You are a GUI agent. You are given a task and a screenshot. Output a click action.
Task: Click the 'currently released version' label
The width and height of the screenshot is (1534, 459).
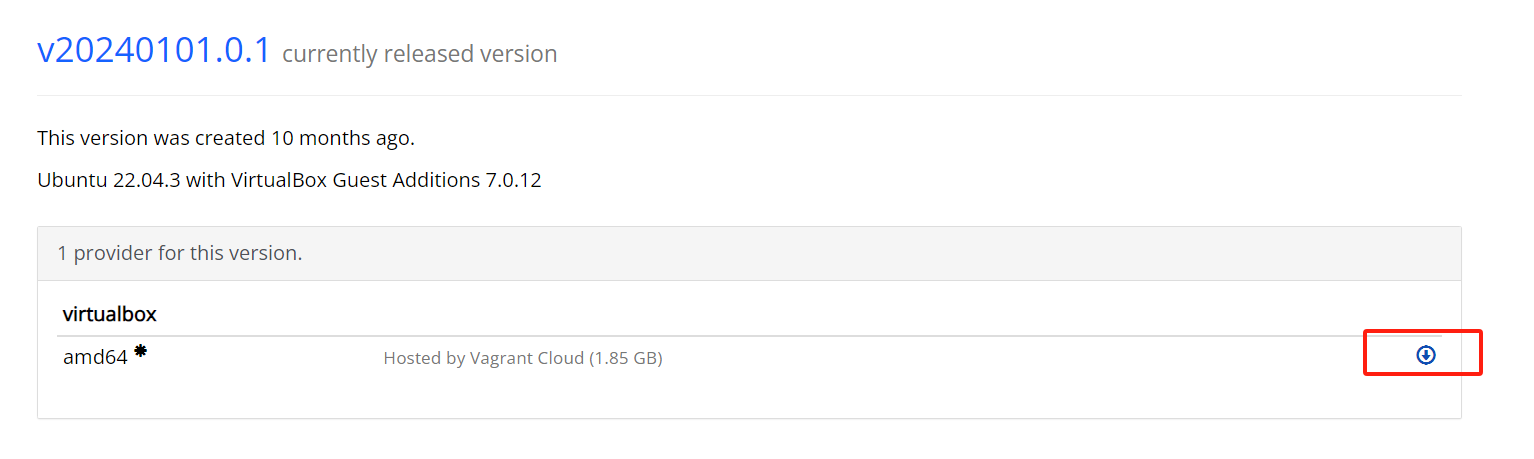point(419,54)
